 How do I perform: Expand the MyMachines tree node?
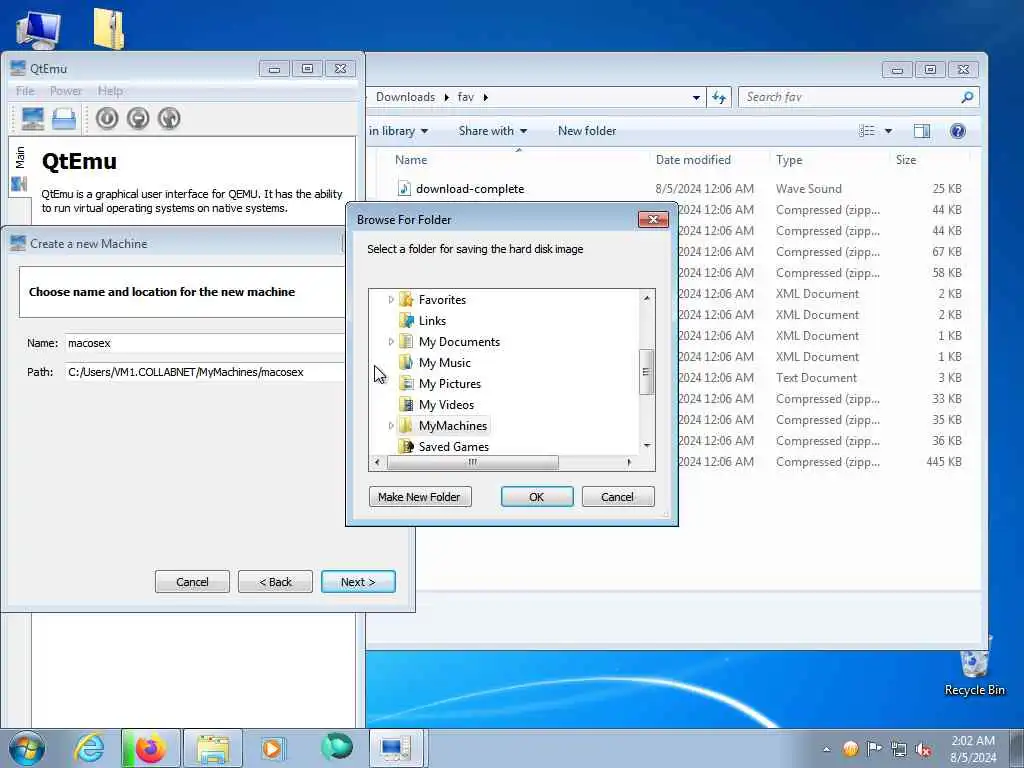pos(391,426)
